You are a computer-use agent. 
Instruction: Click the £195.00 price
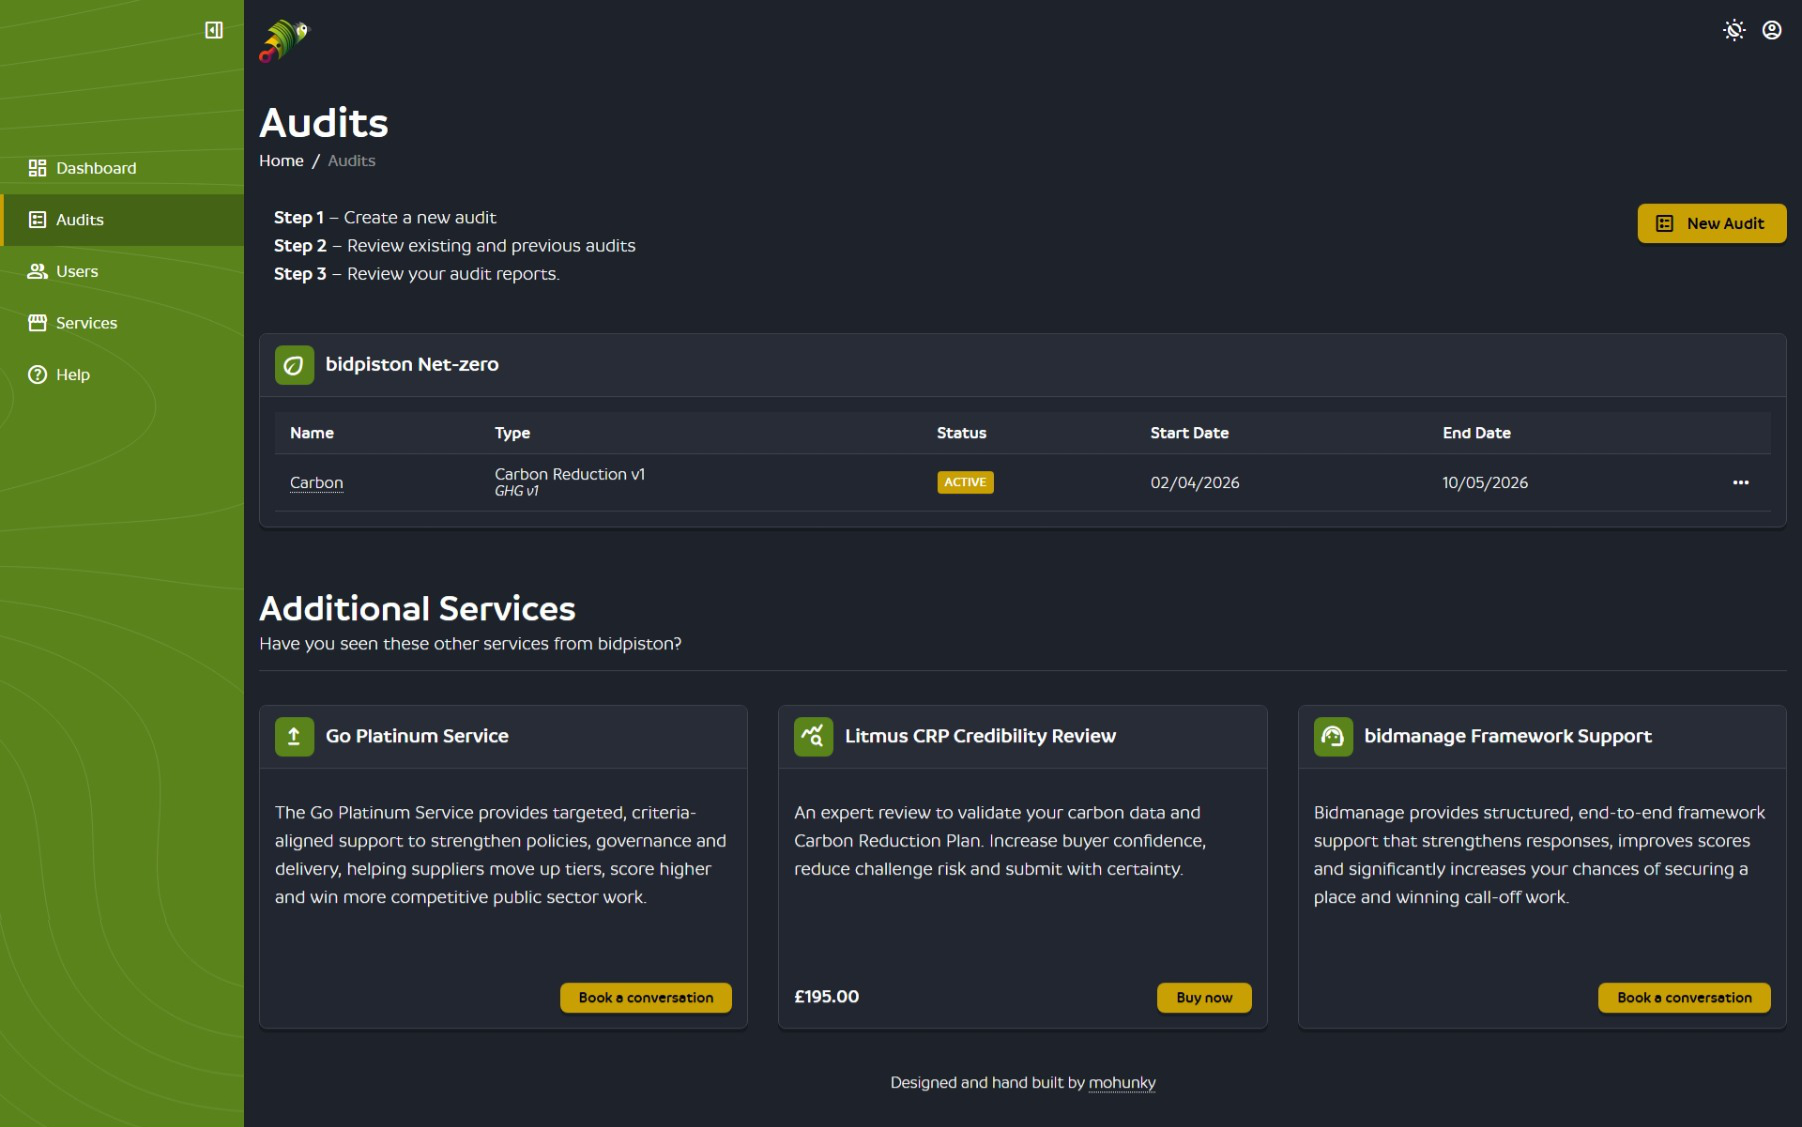[x=827, y=997]
